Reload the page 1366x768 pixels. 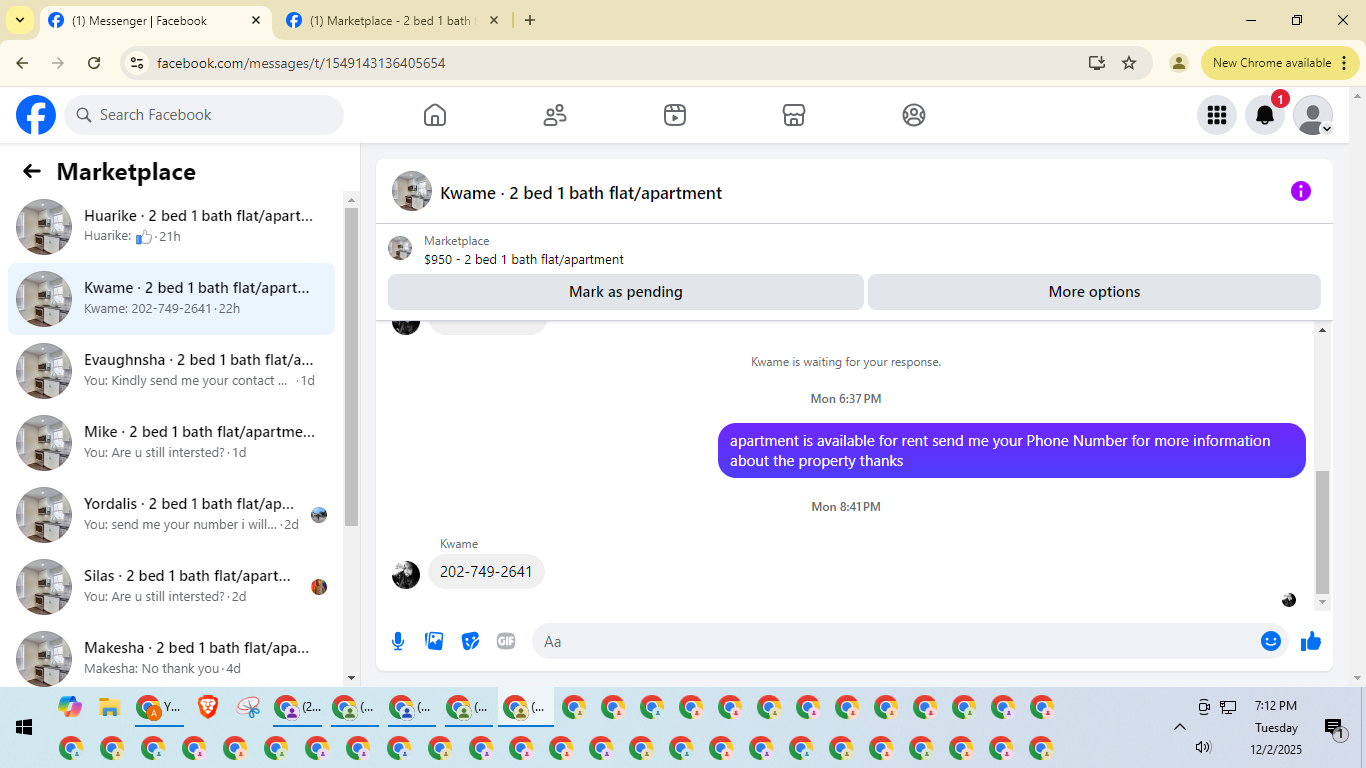coord(94,63)
